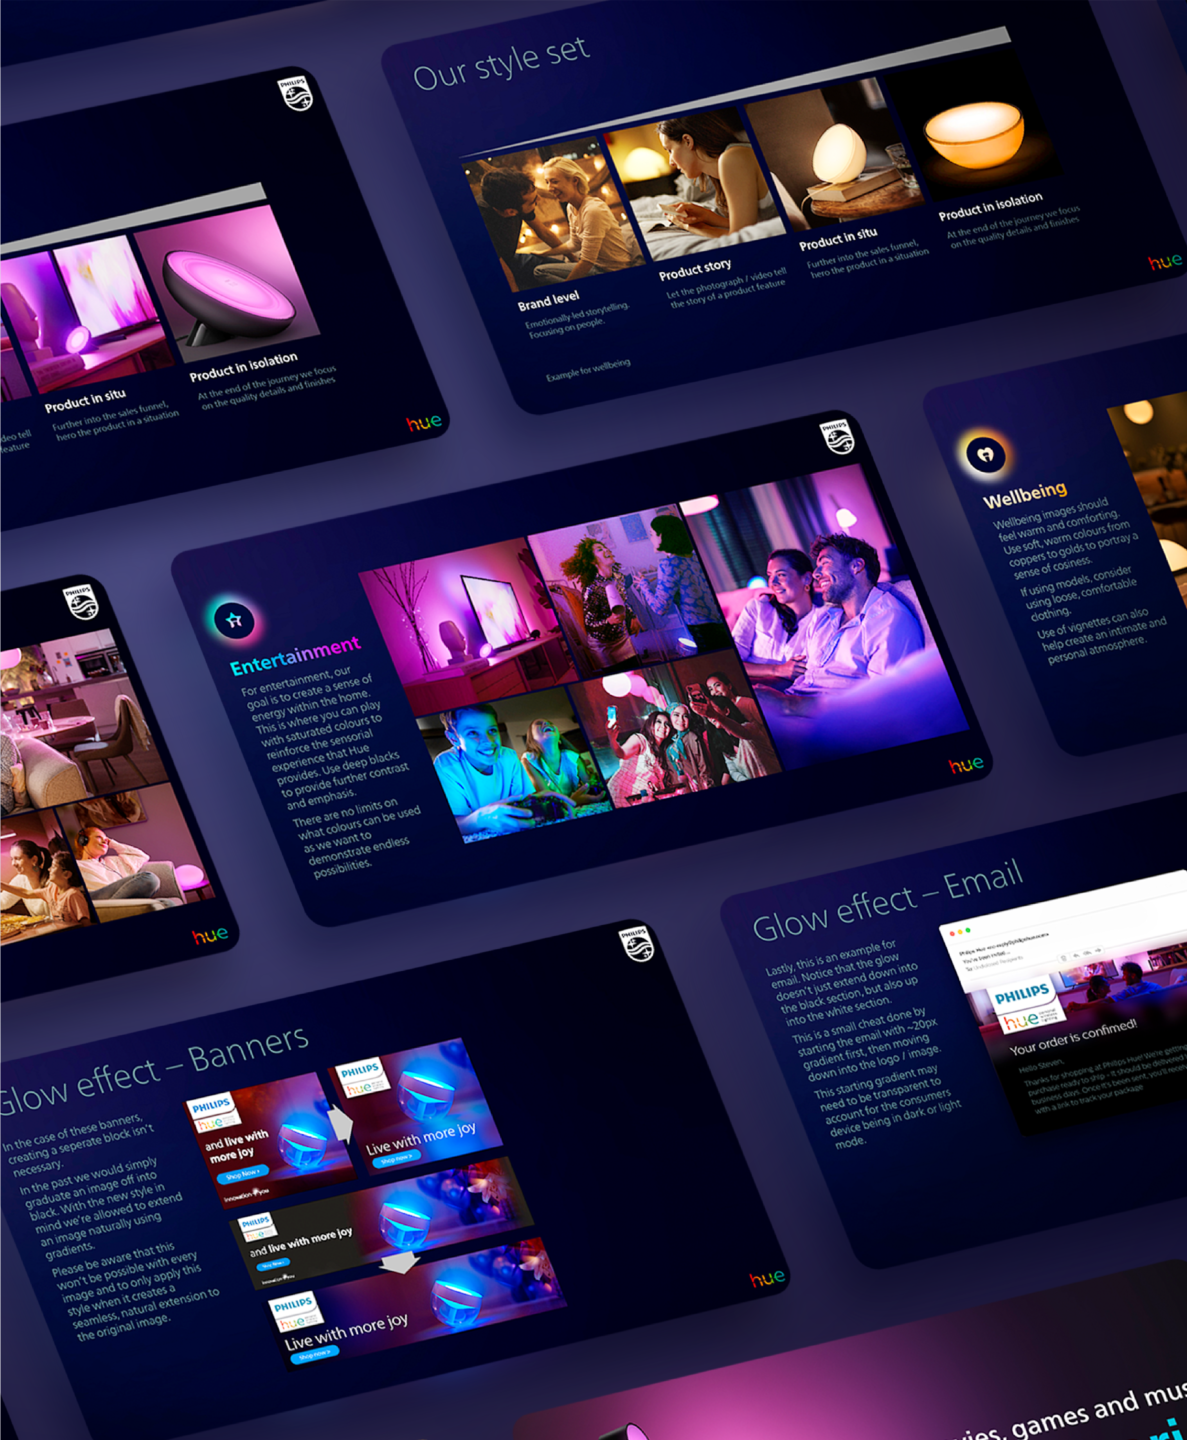Image resolution: width=1187 pixels, height=1440 pixels.
Task: Click hue logo on Glow effect – Banners slide
Action: [767, 1279]
